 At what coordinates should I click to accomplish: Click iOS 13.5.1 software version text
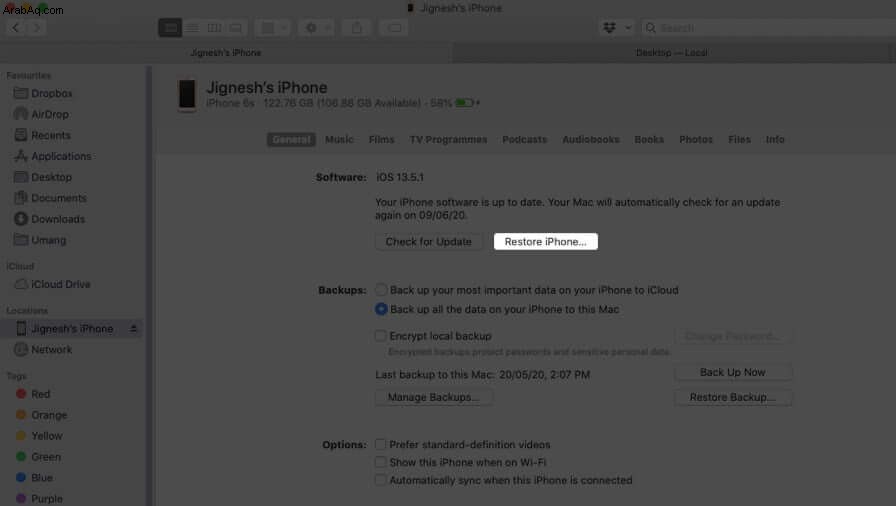click(x=400, y=177)
